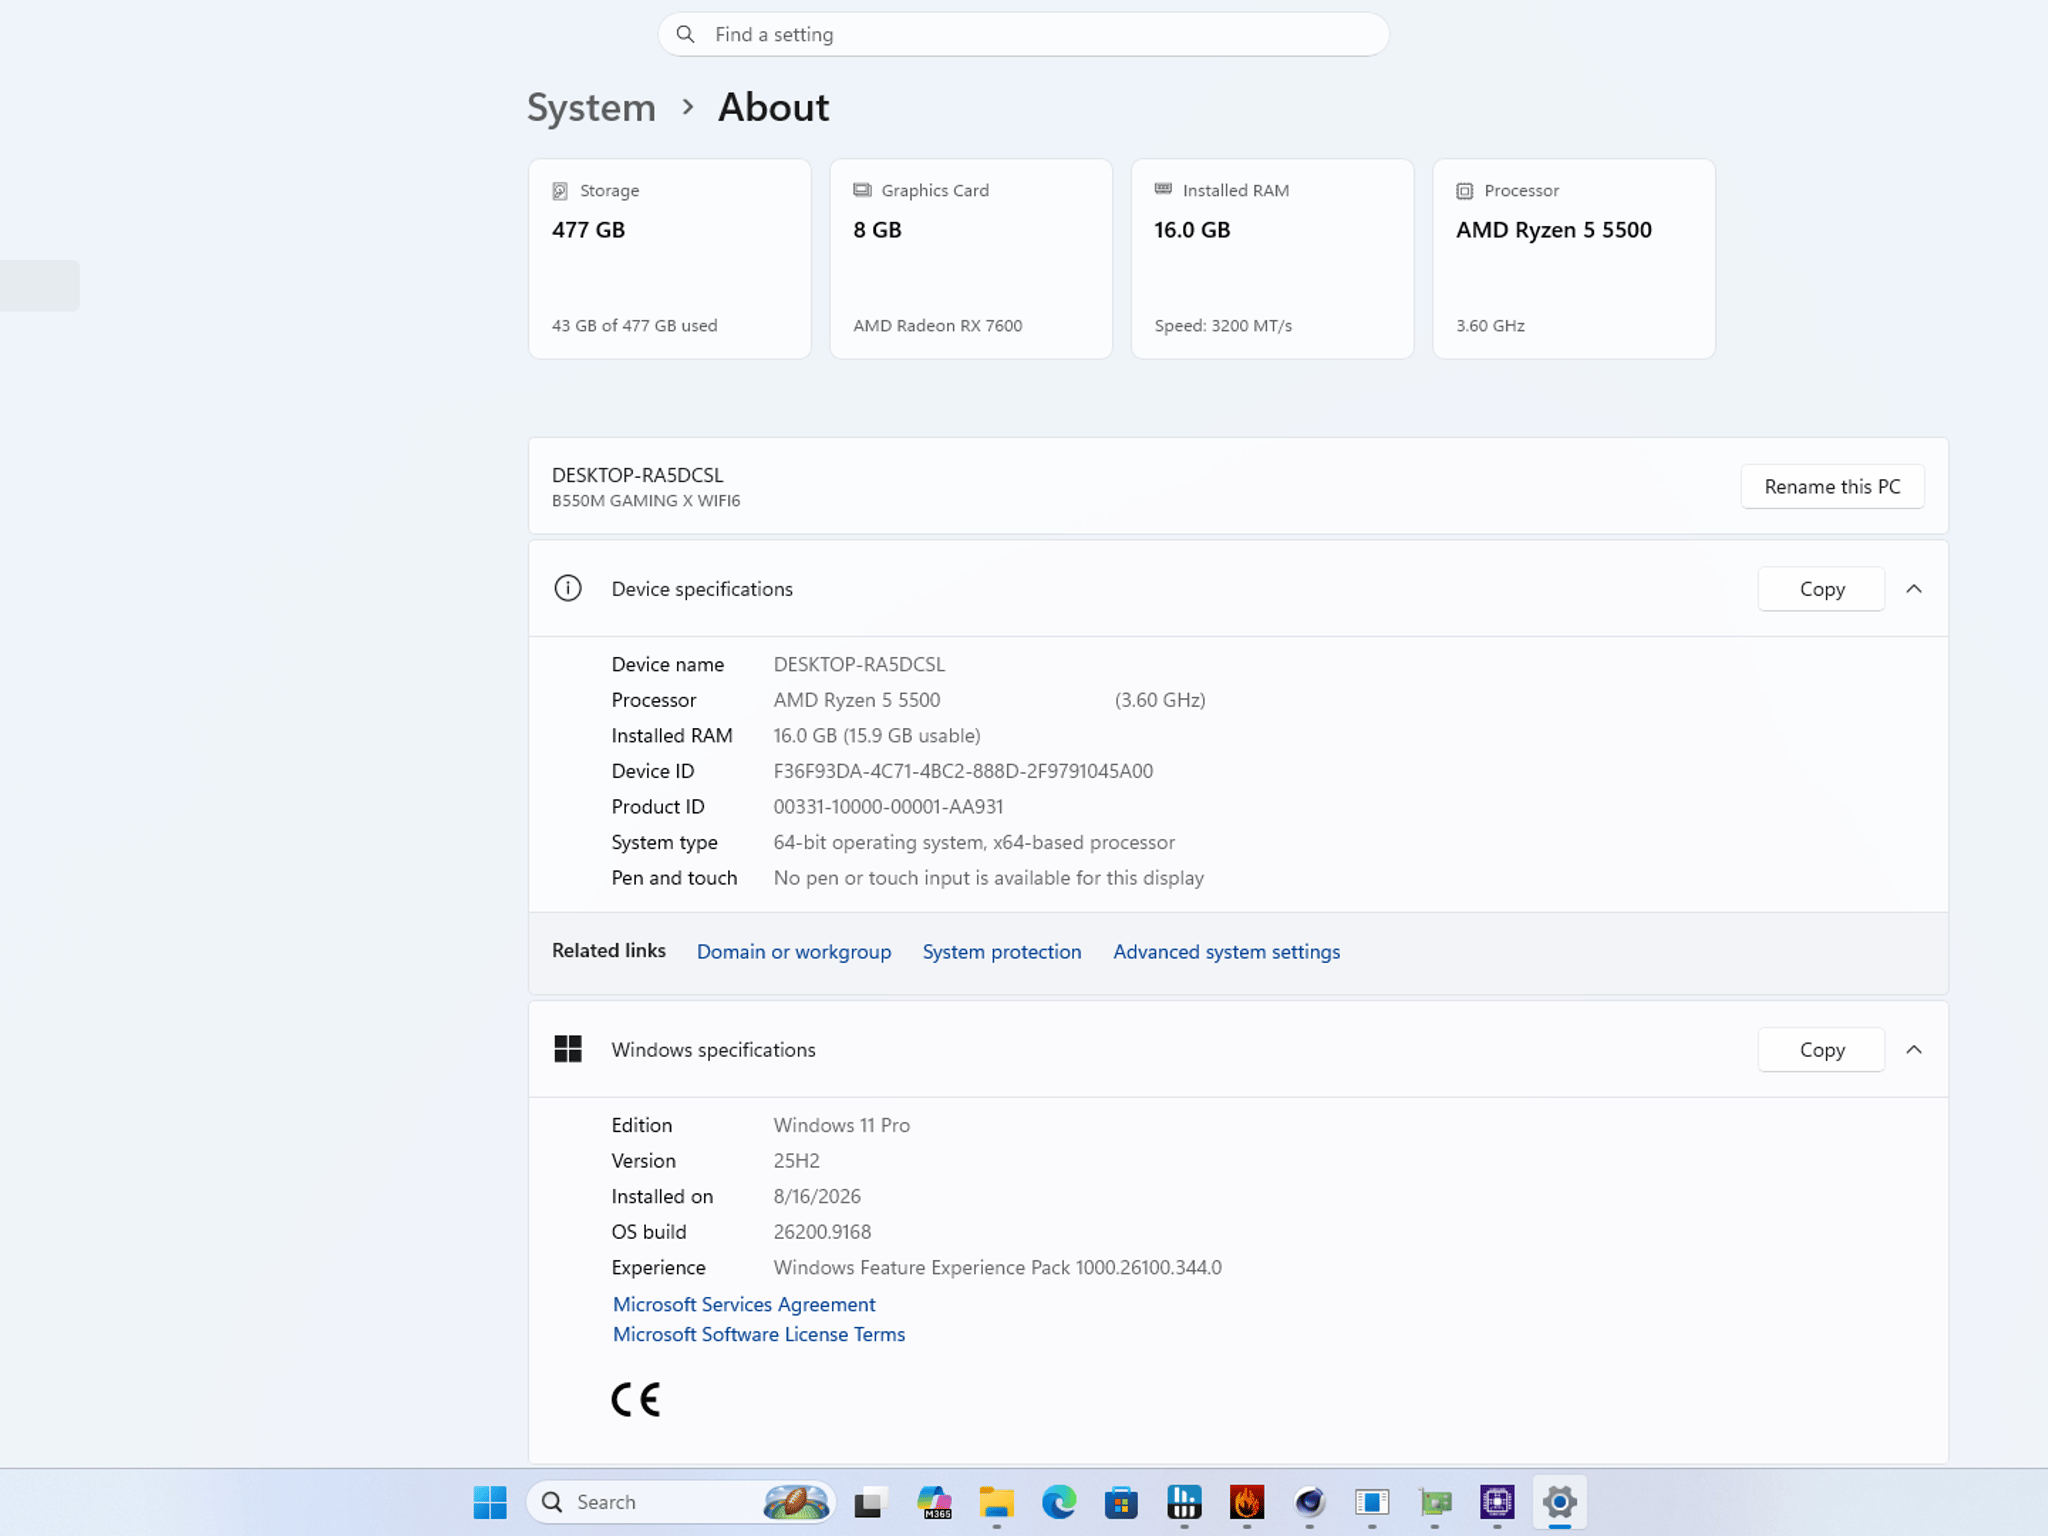Open the purple CPU chip app icon
The width and height of the screenshot is (2048, 1536).
[1497, 1502]
